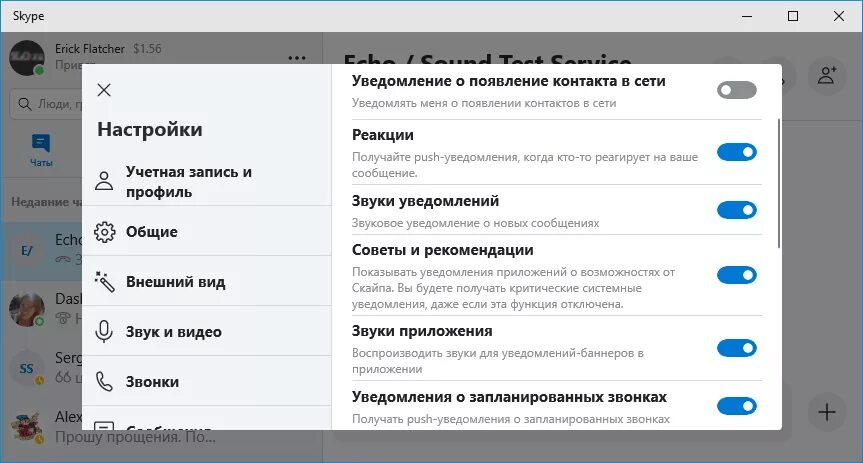The height and width of the screenshot is (463, 863).
Task: Minimize the Skype window
Action: pos(747,16)
